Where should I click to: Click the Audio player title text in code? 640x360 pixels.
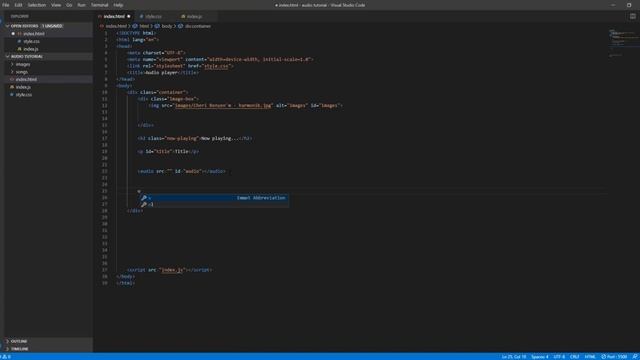click(161, 73)
